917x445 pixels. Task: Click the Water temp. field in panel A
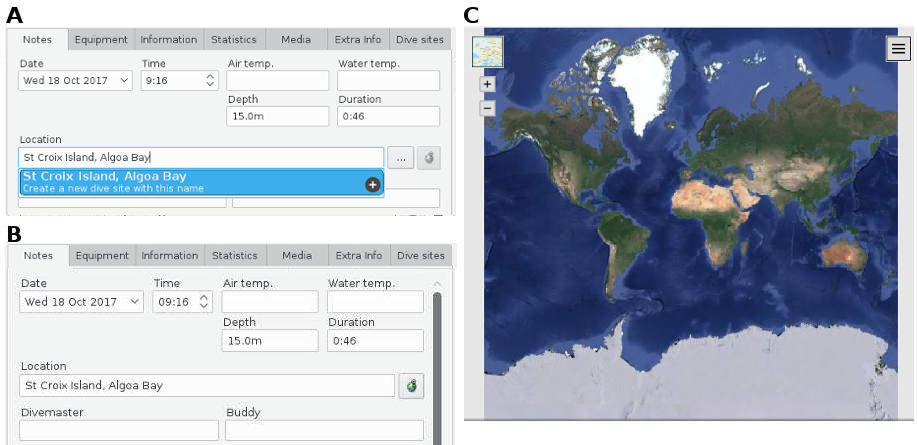388,81
